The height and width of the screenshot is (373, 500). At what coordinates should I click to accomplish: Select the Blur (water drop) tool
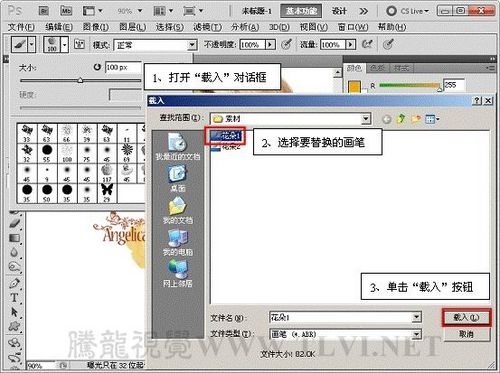pos(14,252)
